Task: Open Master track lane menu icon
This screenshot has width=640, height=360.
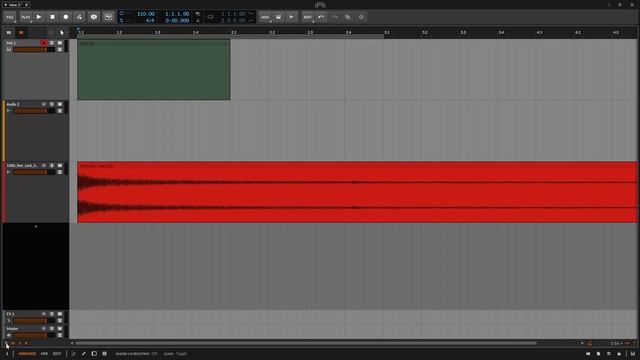Action: (x=60, y=335)
